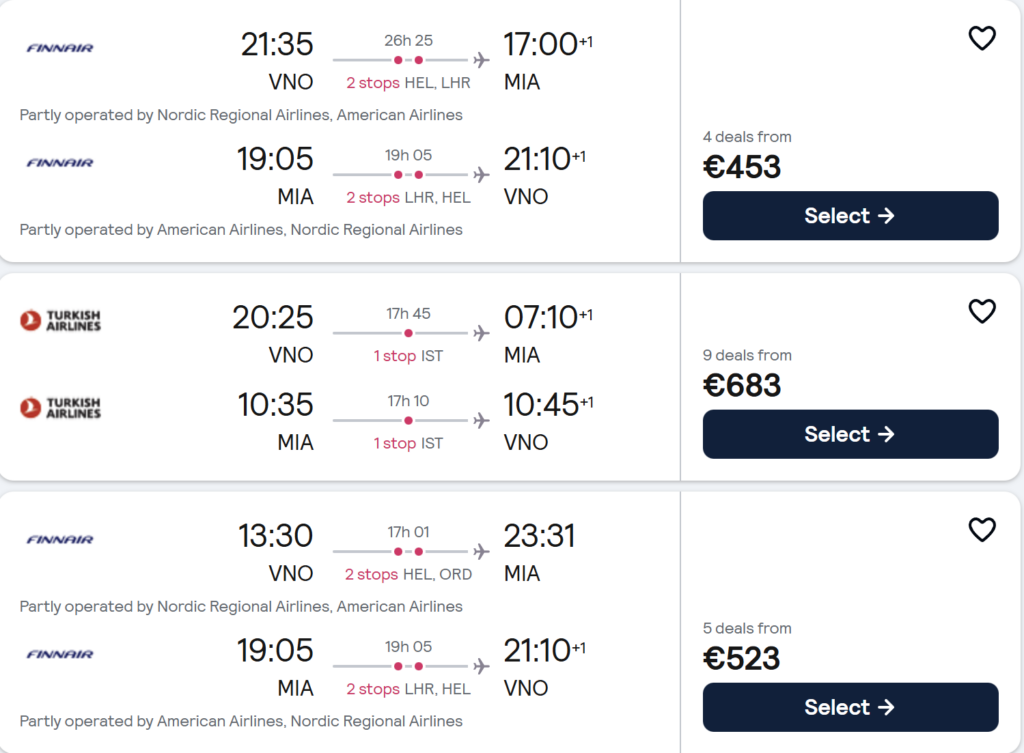
Task: Click the 5 deals from €523 price
Action: (742, 658)
